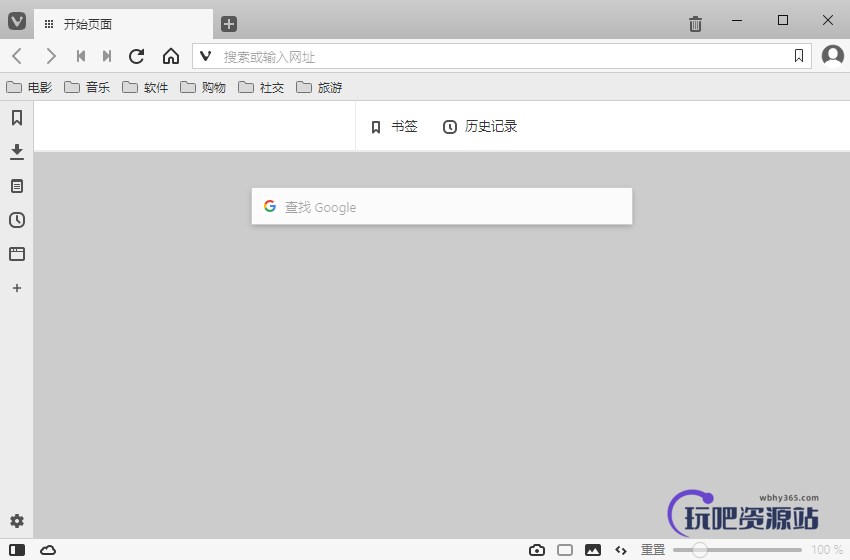Viewport: 850px width, 560px height.
Task: Switch to 历史记录 on start page
Action: 480,127
